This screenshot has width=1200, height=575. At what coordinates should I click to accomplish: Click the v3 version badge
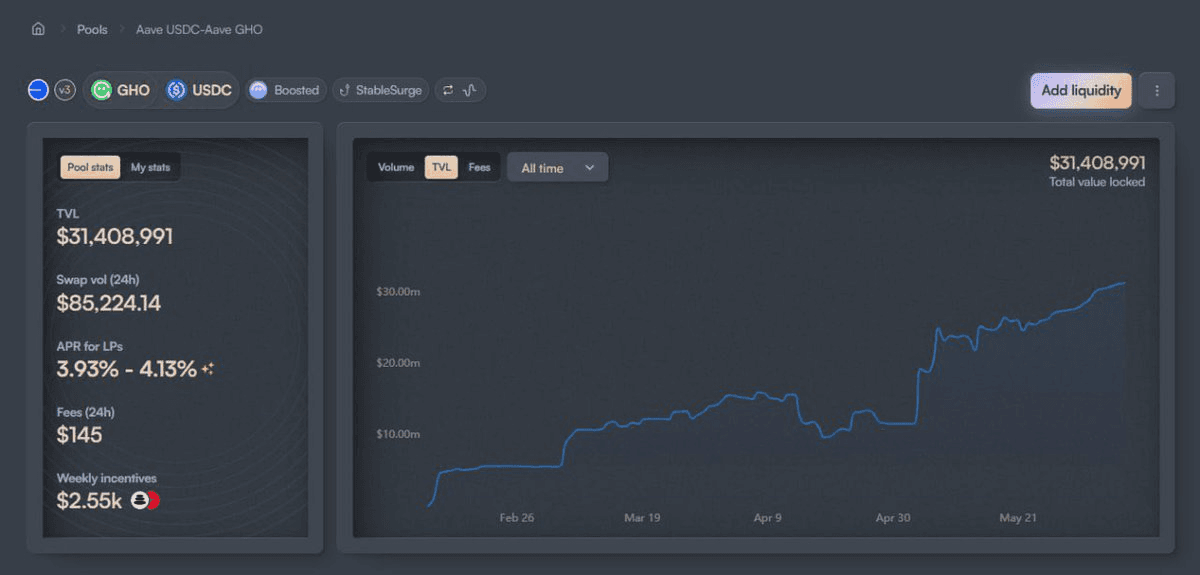65,90
